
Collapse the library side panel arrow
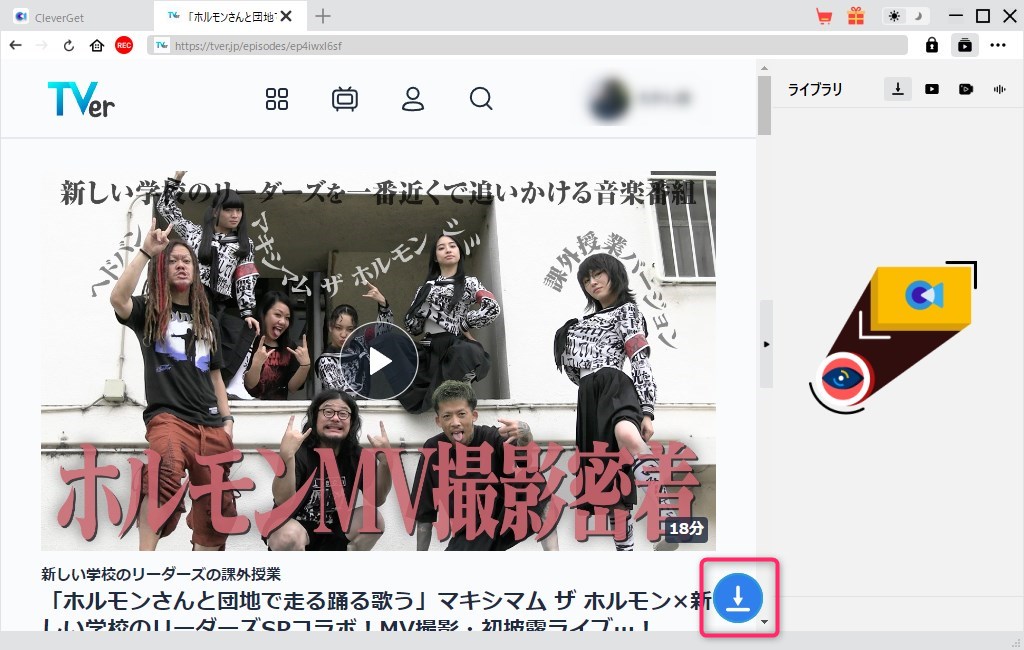point(766,344)
